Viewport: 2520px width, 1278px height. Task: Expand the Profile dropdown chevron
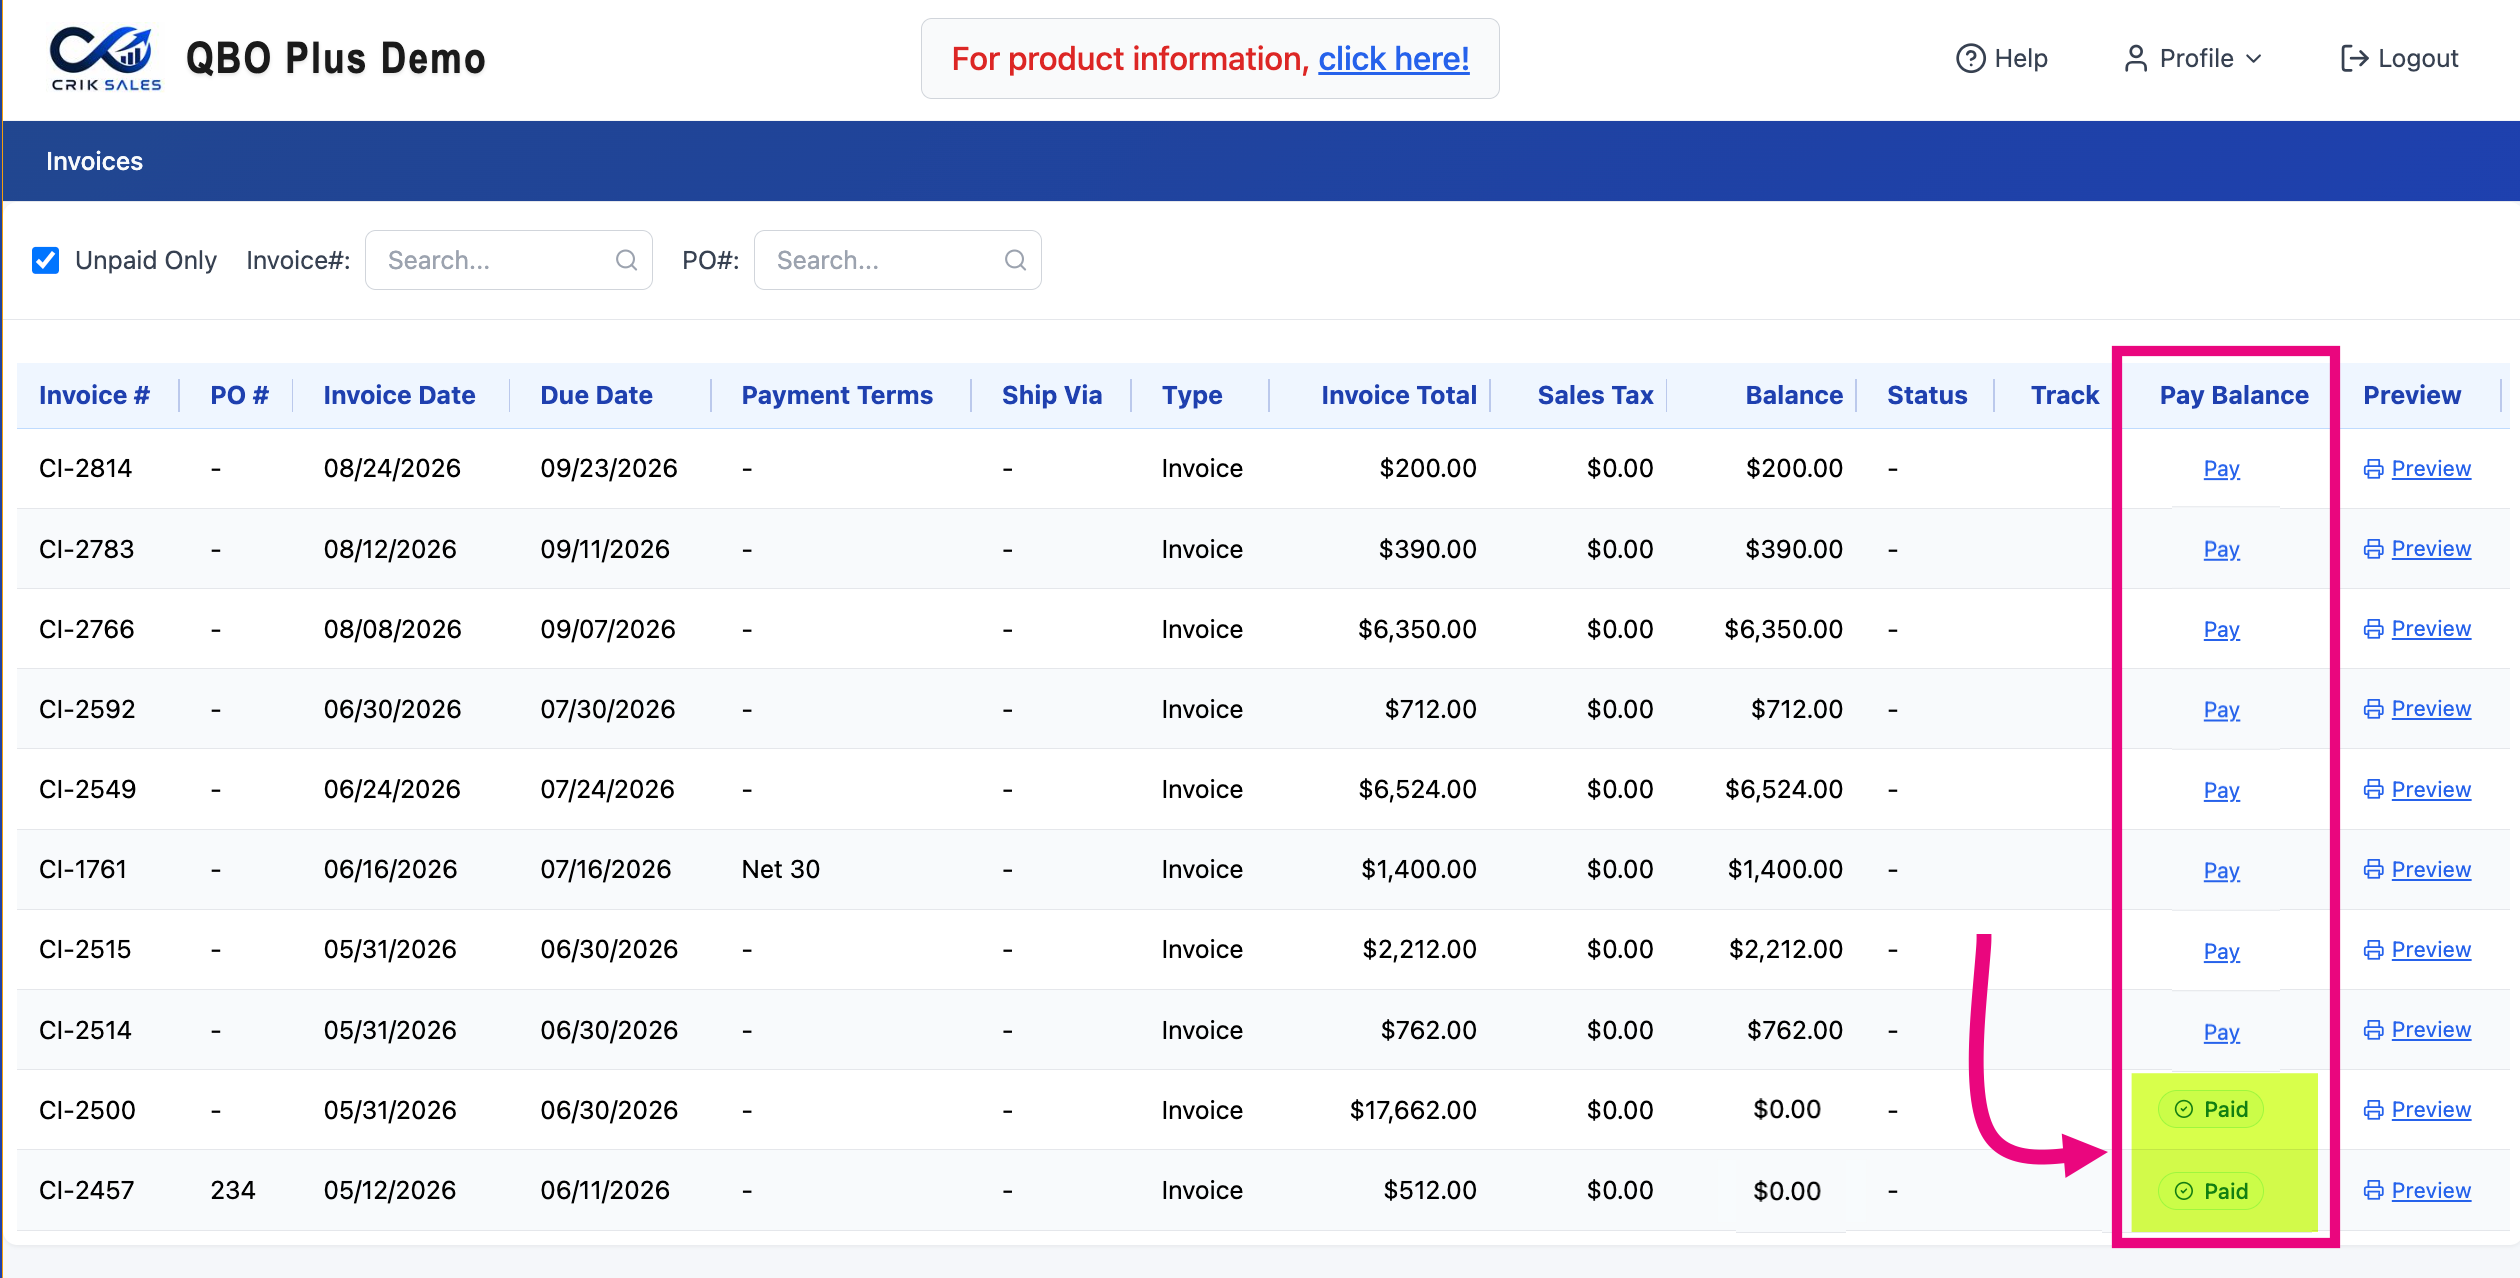coord(2253,58)
